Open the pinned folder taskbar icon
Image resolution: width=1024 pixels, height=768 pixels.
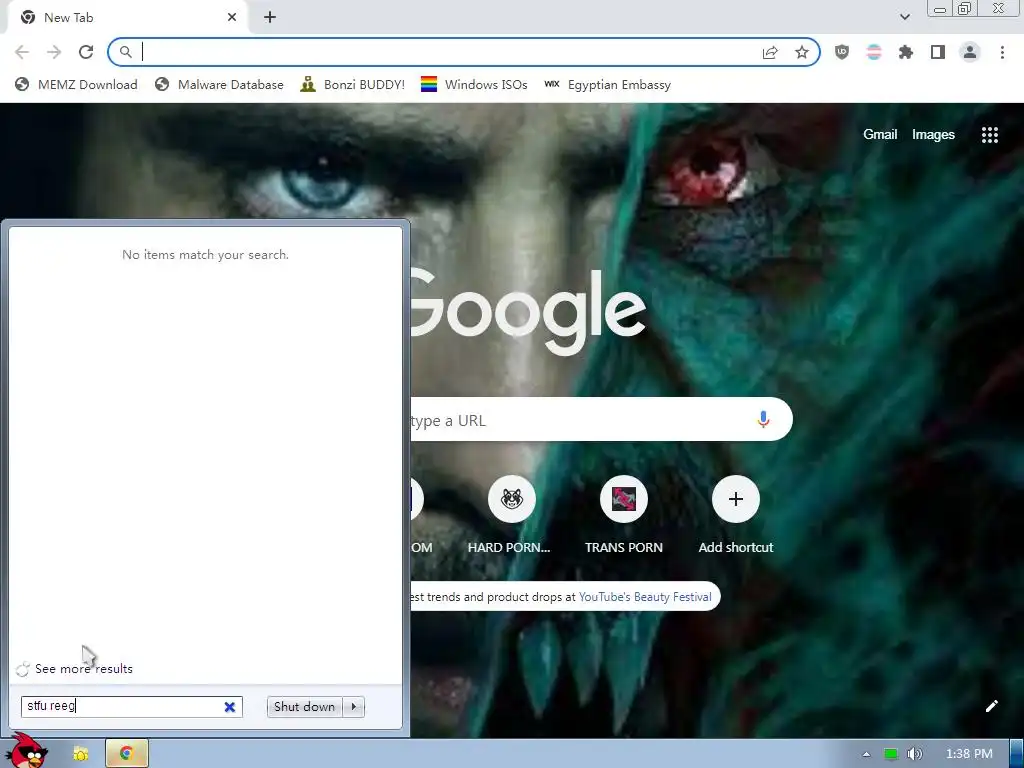pos(81,754)
